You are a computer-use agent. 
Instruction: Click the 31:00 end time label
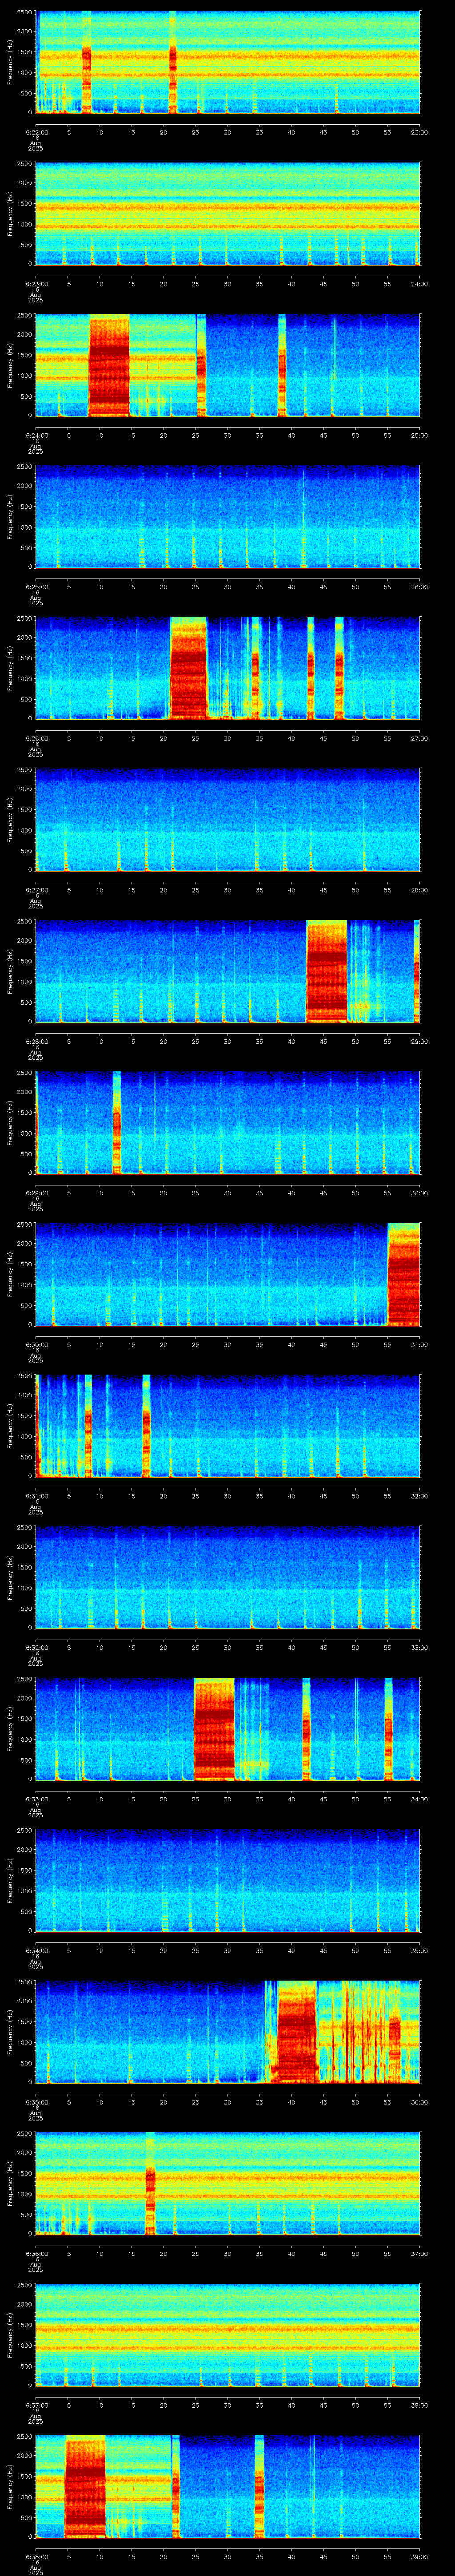point(419,1344)
